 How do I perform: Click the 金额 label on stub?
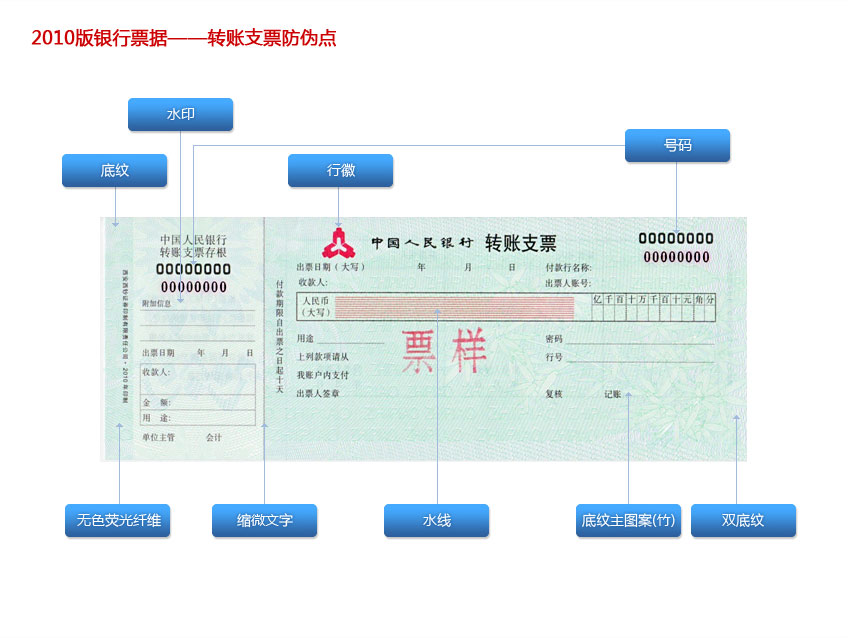pyautogui.click(x=157, y=402)
